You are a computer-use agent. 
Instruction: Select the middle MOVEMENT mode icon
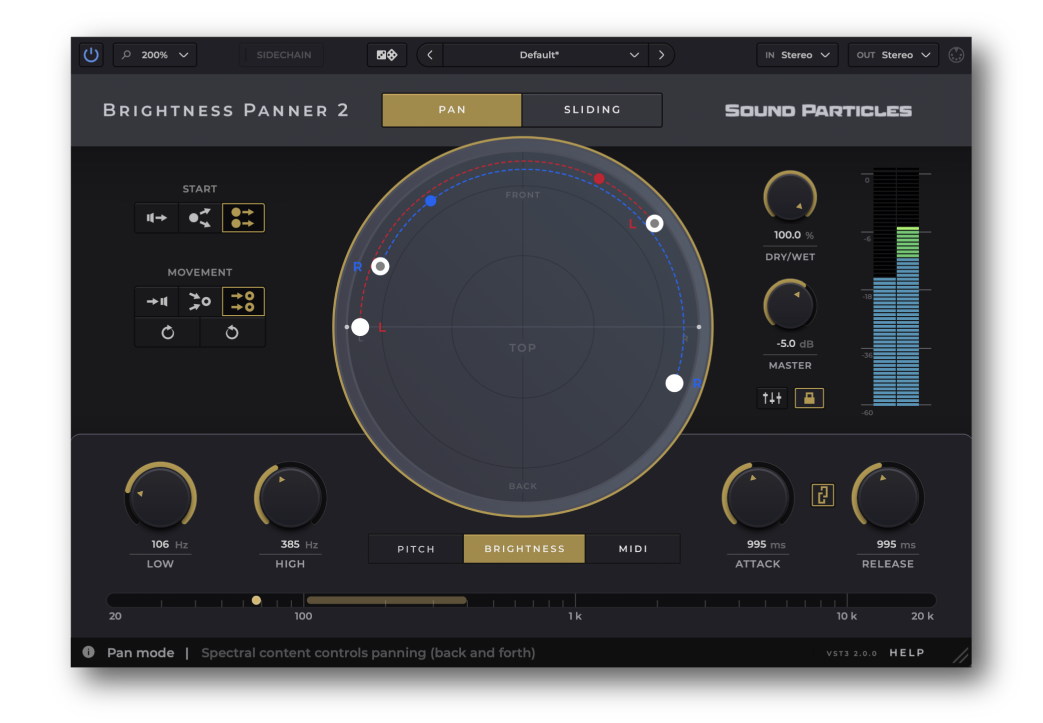coord(200,301)
